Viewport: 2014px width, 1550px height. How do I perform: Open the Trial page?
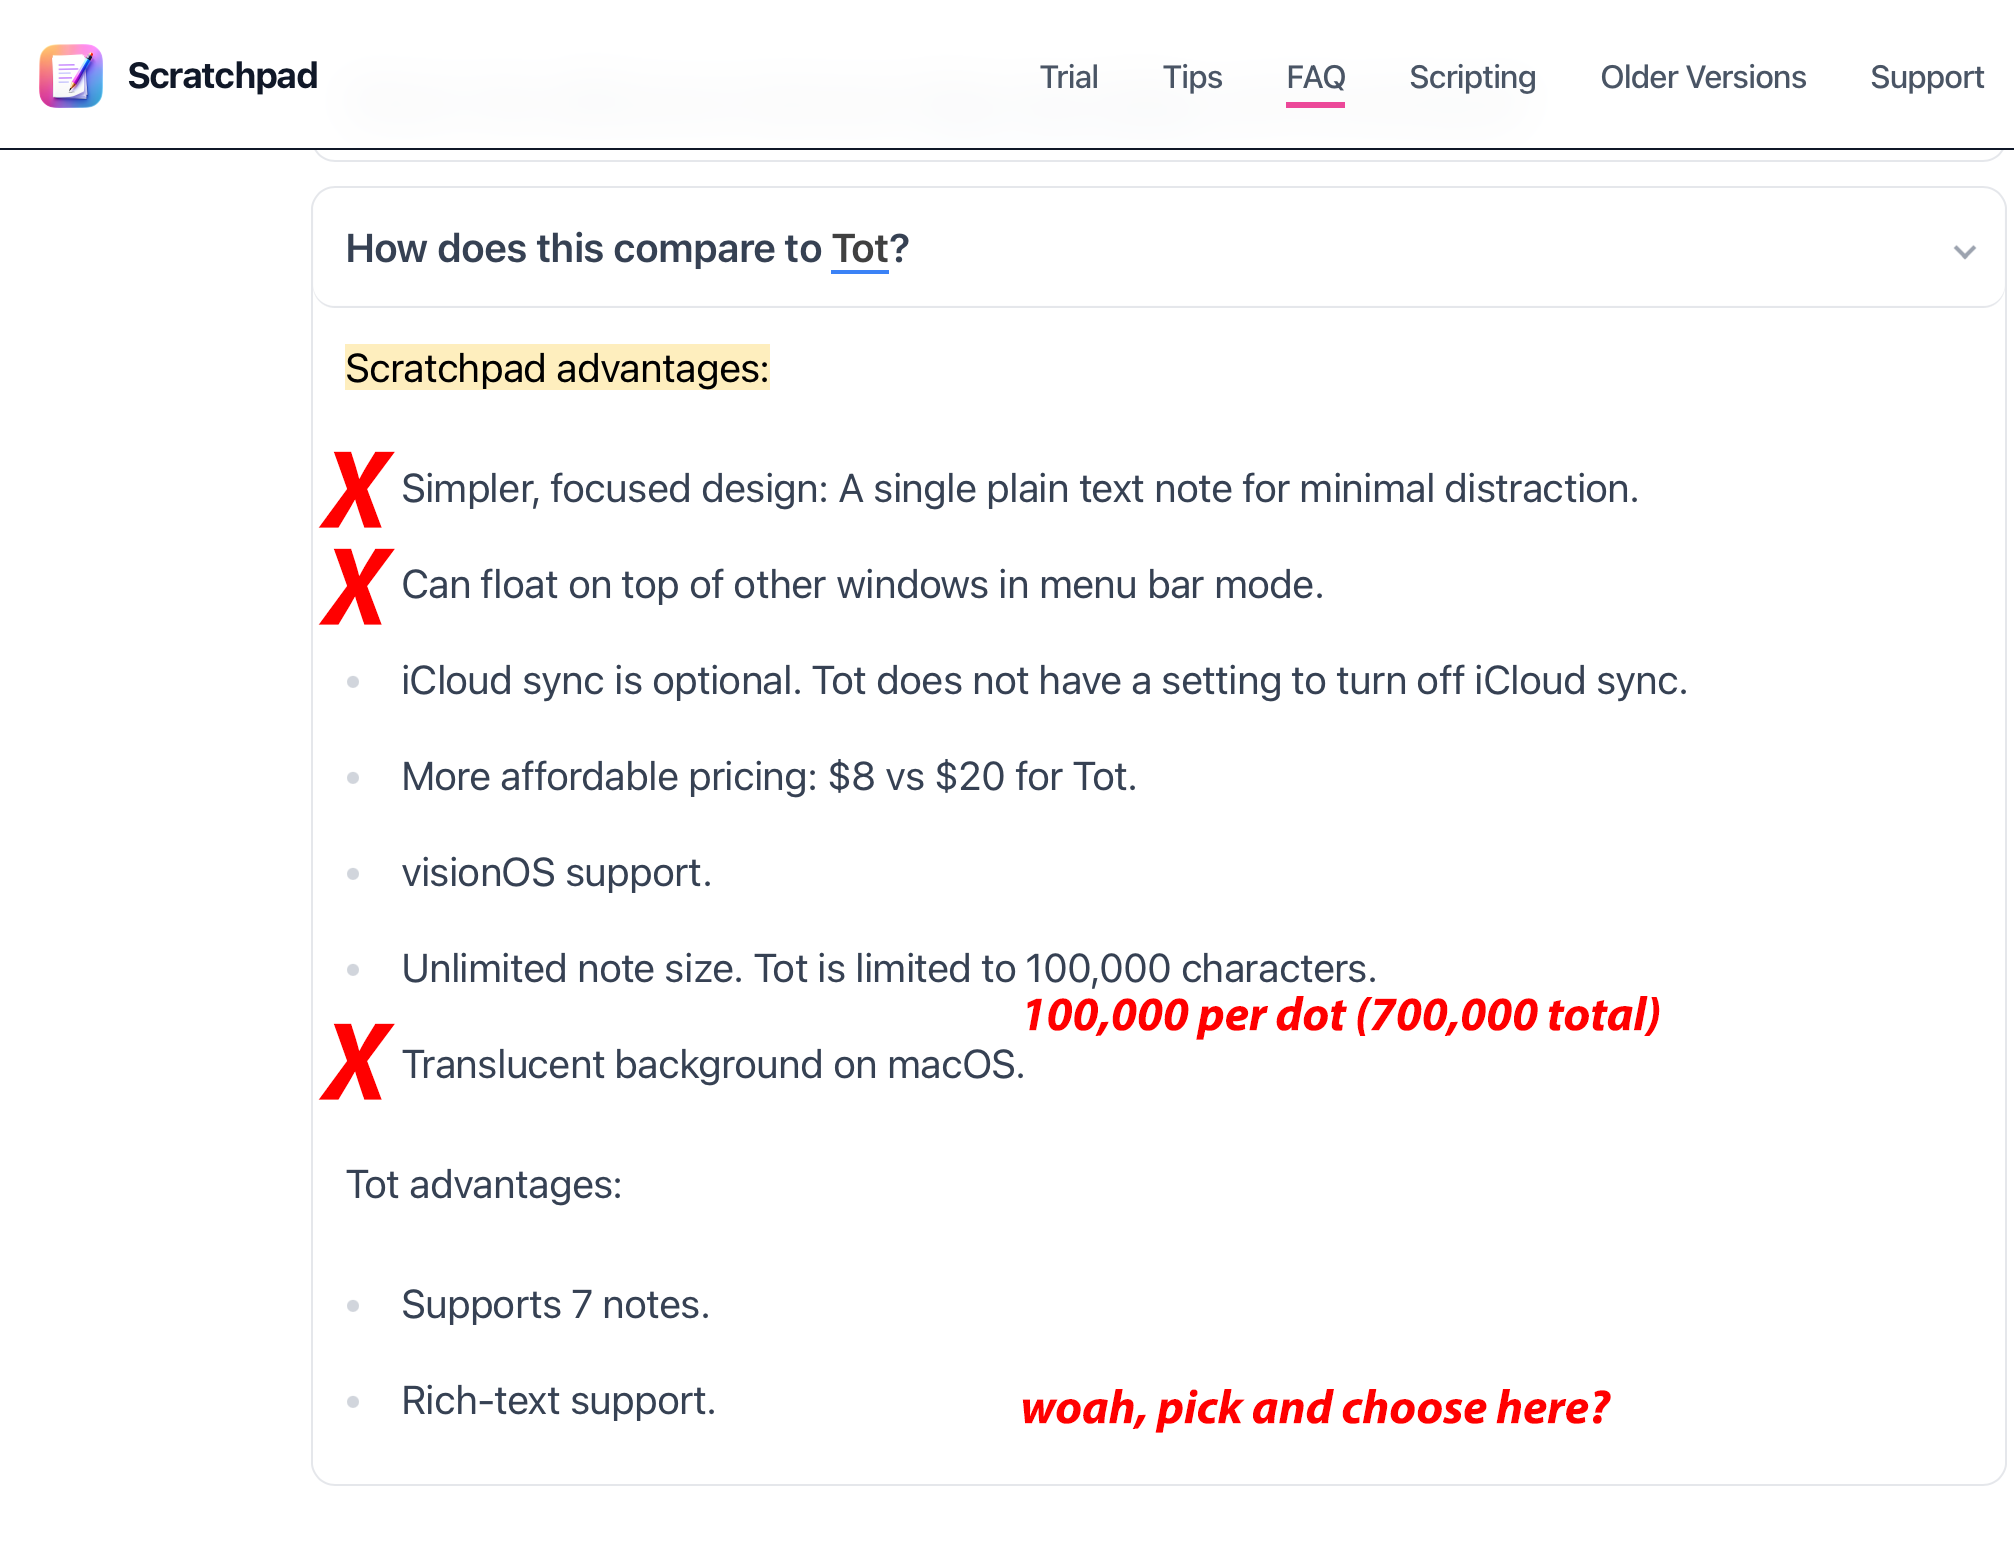[x=1068, y=77]
